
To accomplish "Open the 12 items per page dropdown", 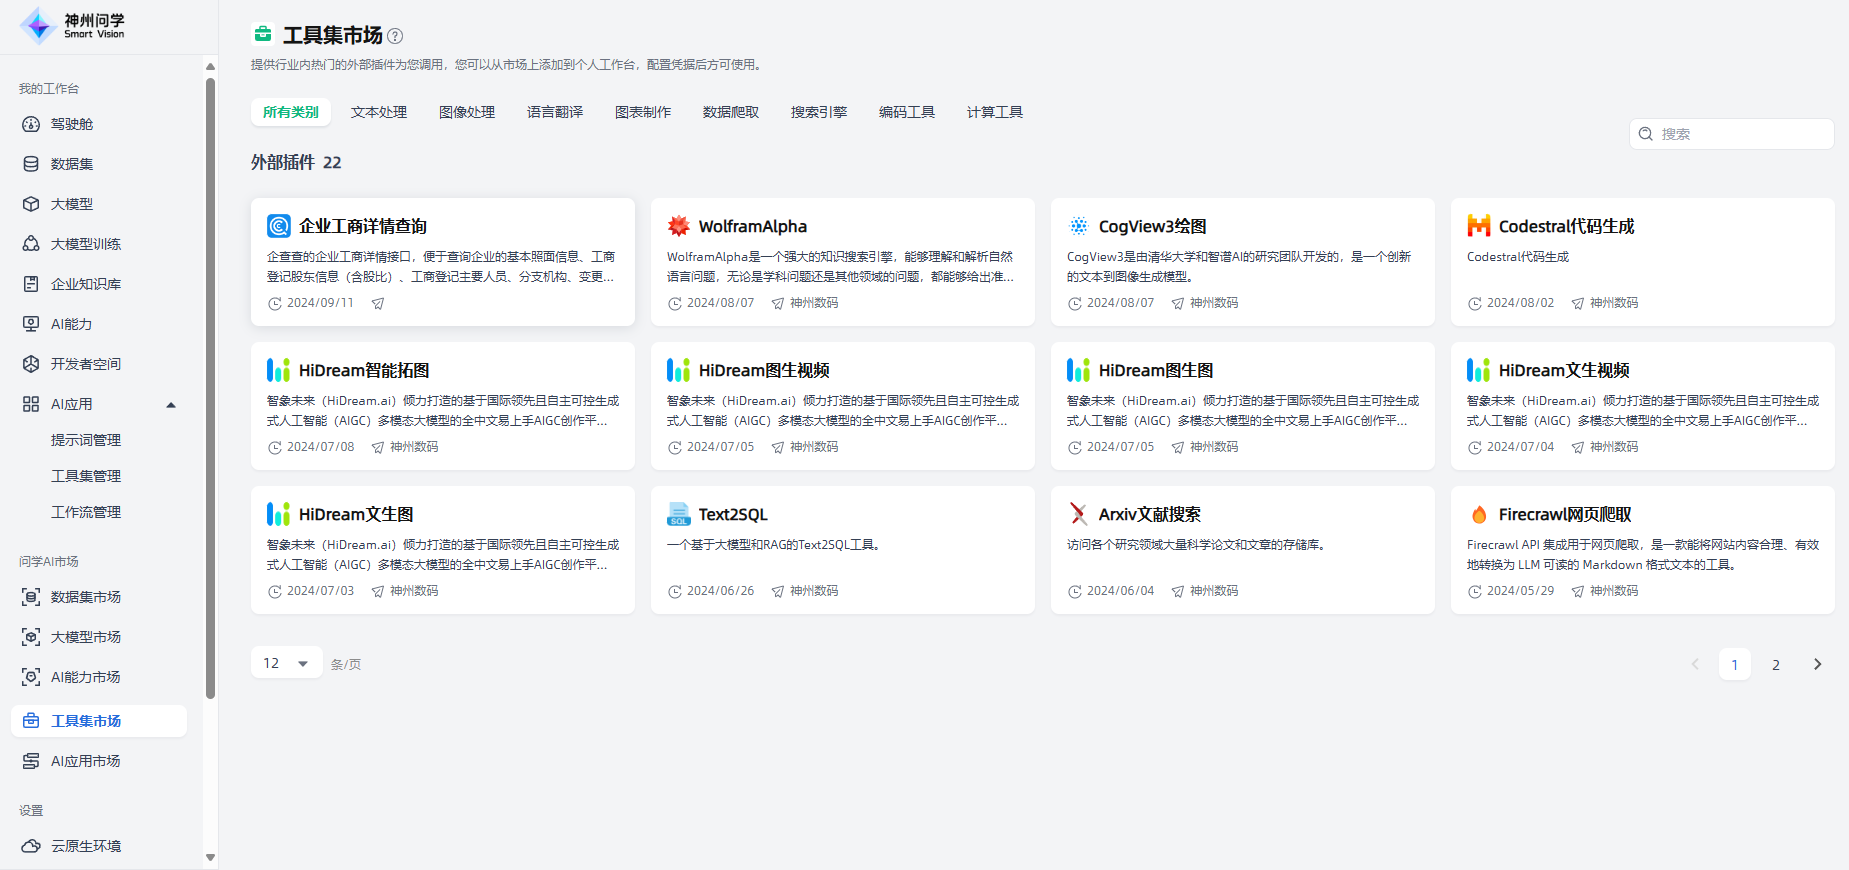I will (286, 663).
